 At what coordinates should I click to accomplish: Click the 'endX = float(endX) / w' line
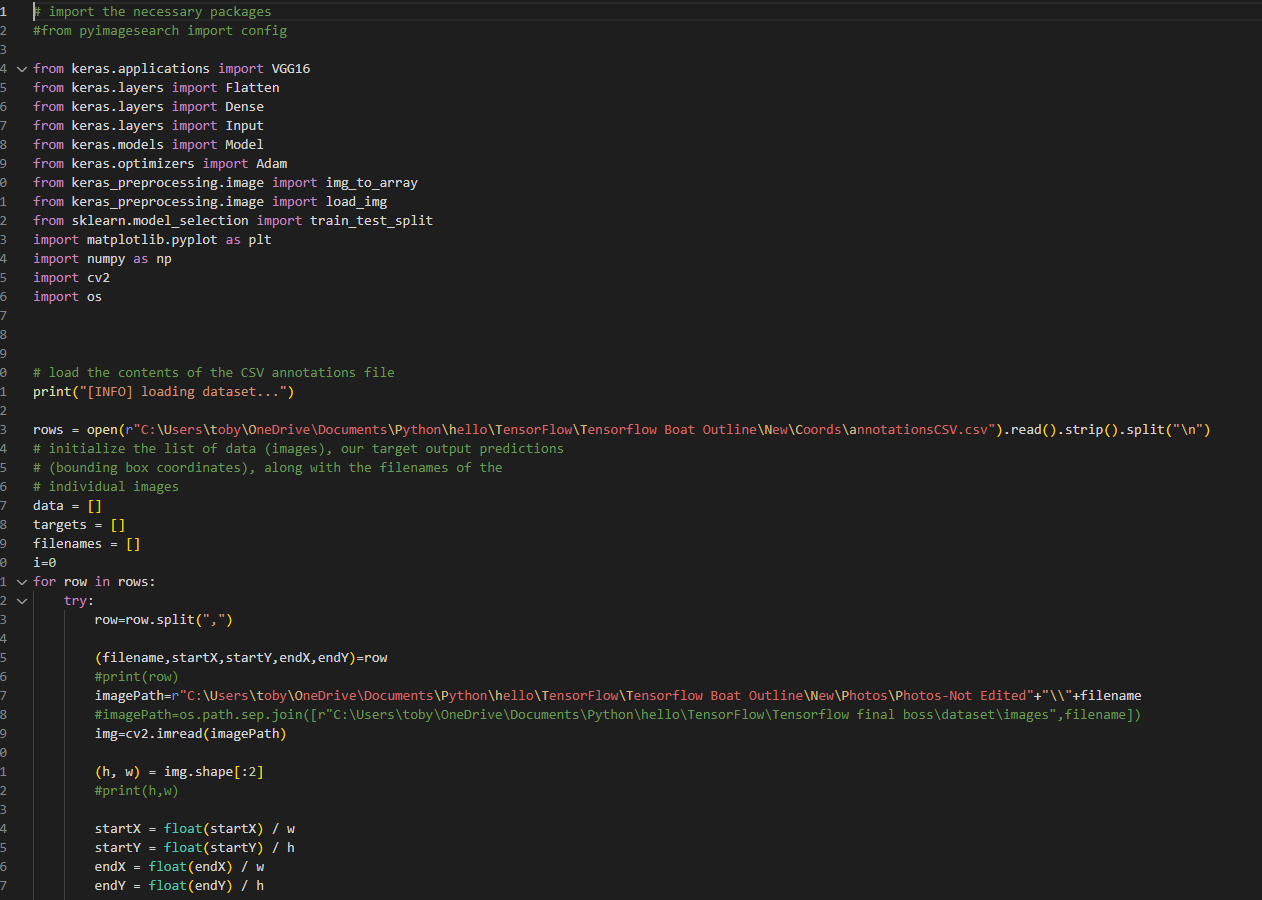(179, 867)
